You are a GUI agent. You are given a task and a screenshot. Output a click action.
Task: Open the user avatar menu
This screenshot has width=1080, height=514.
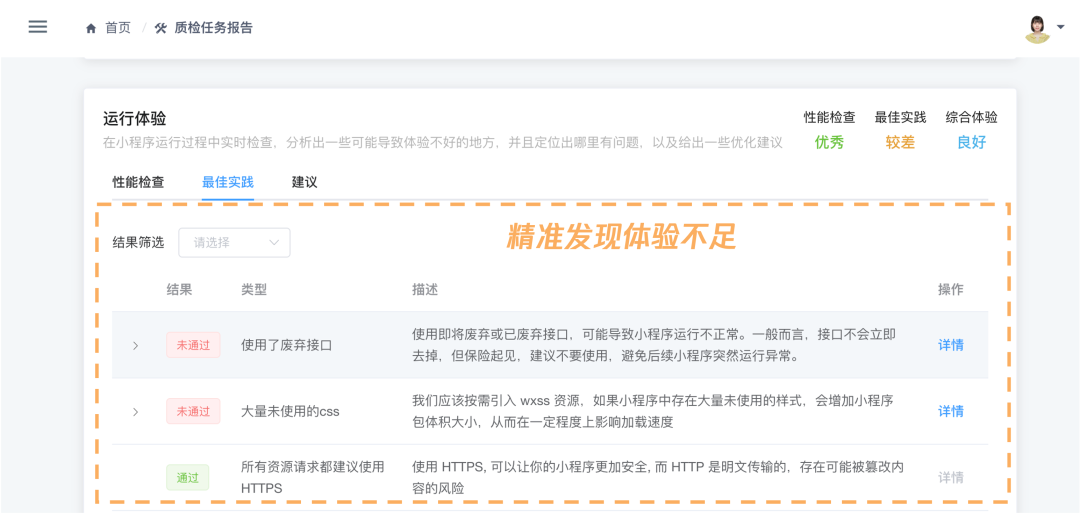(x=1037, y=28)
